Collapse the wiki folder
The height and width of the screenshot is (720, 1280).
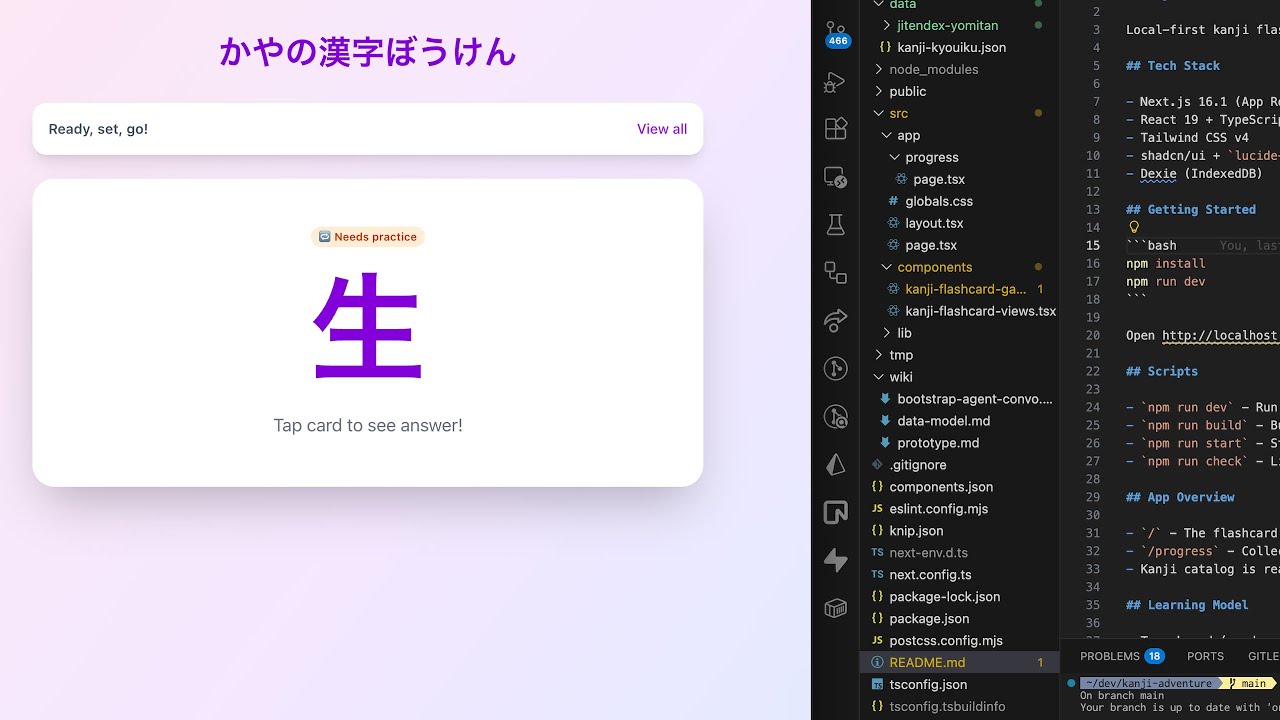pyautogui.click(x=878, y=377)
